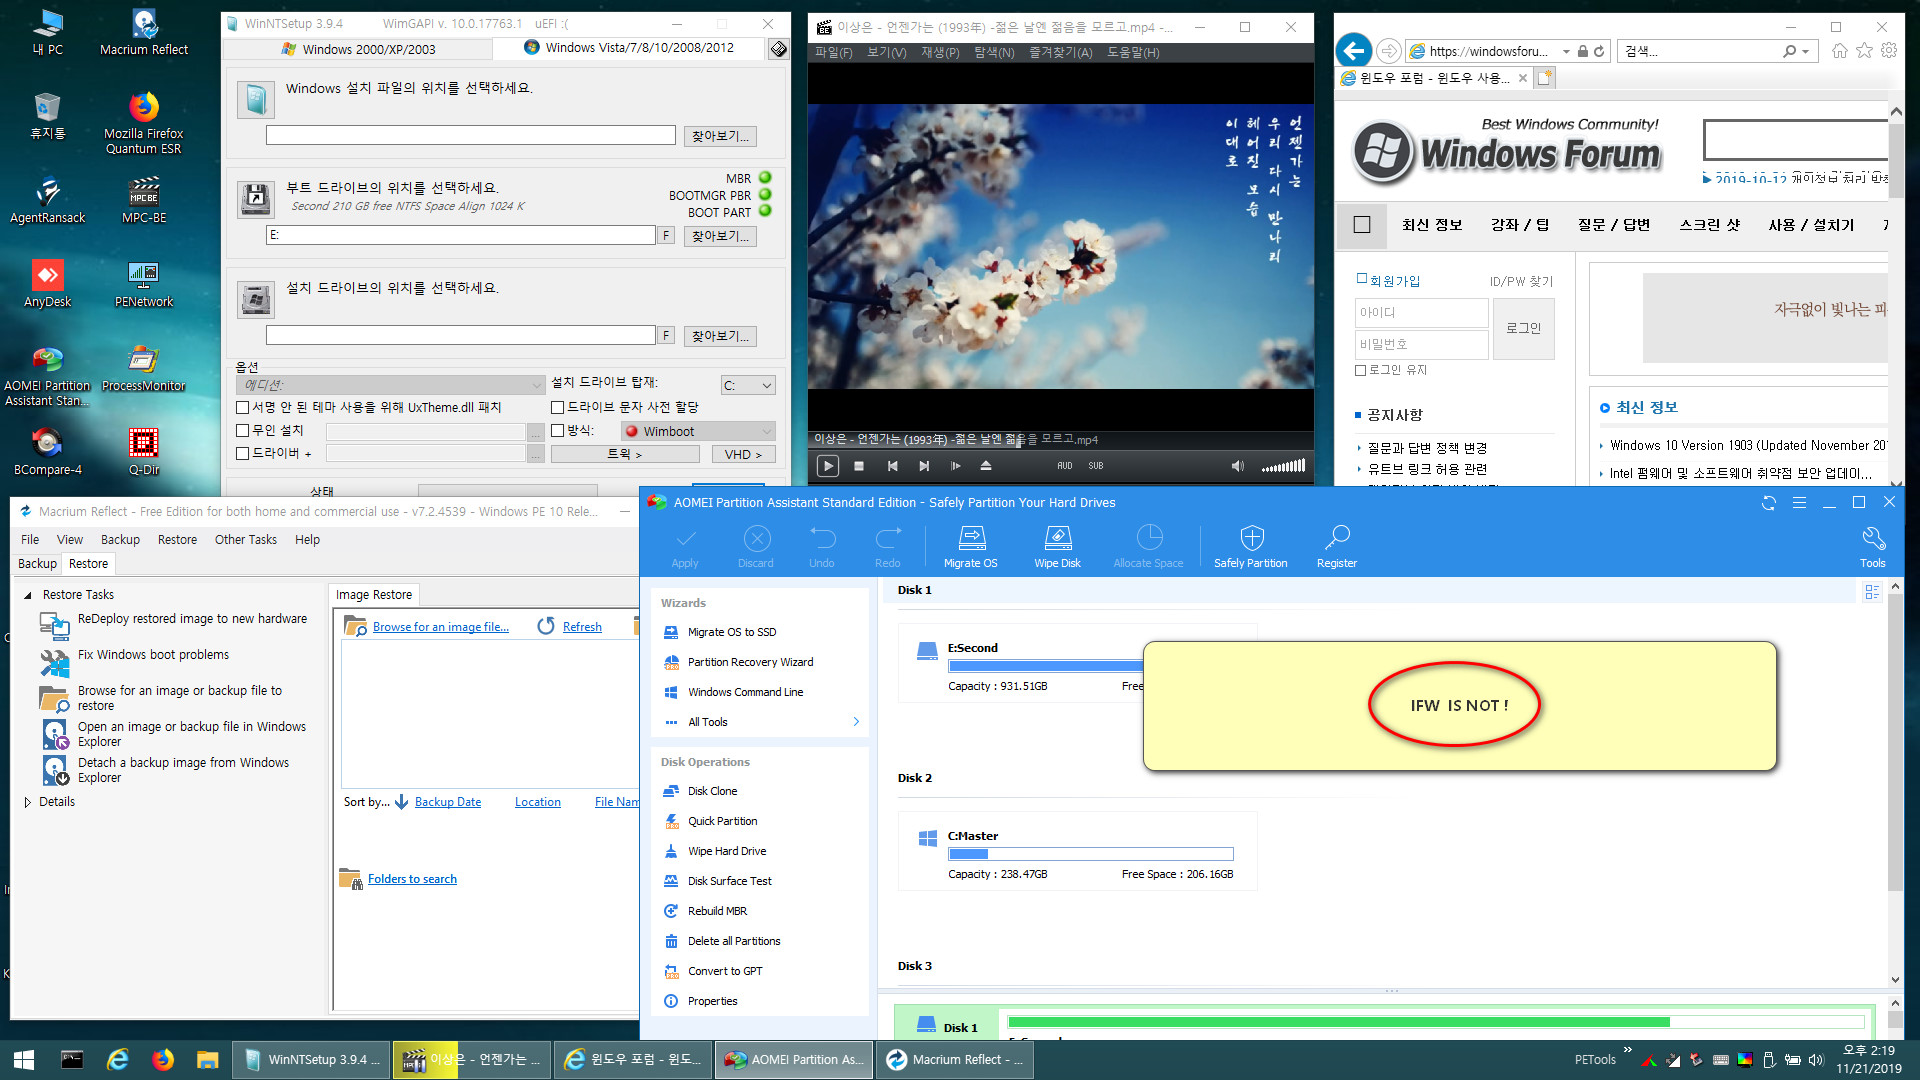The height and width of the screenshot is (1080, 1920).
Task: Click Register icon in AOMEI toolbar
Action: pyautogui.click(x=1336, y=547)
